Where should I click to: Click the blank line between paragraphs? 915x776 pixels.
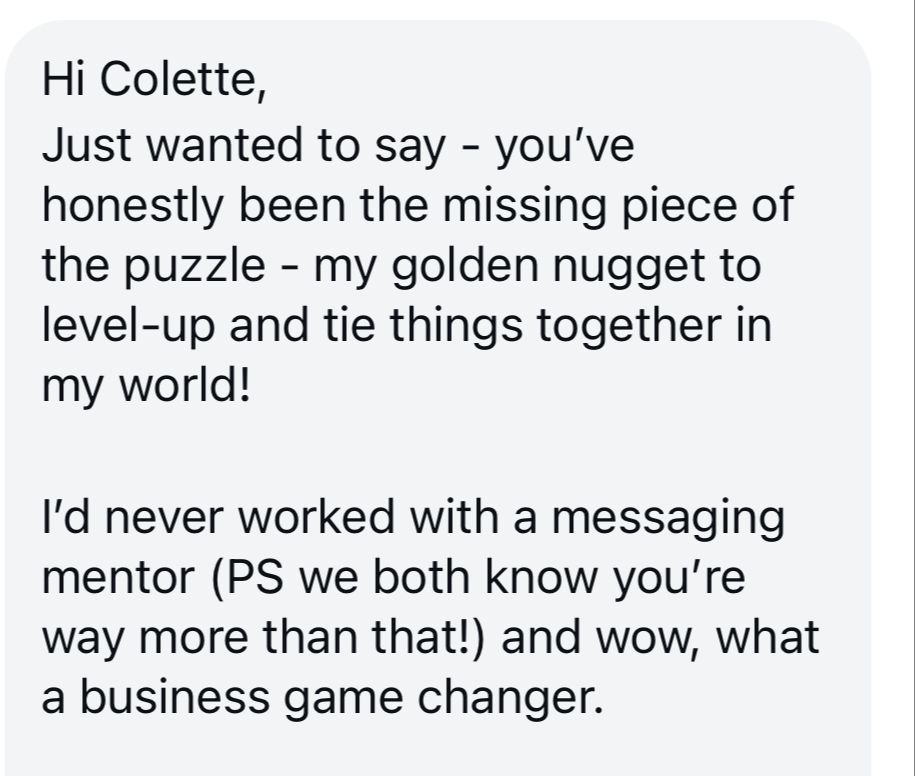(400, 452)
